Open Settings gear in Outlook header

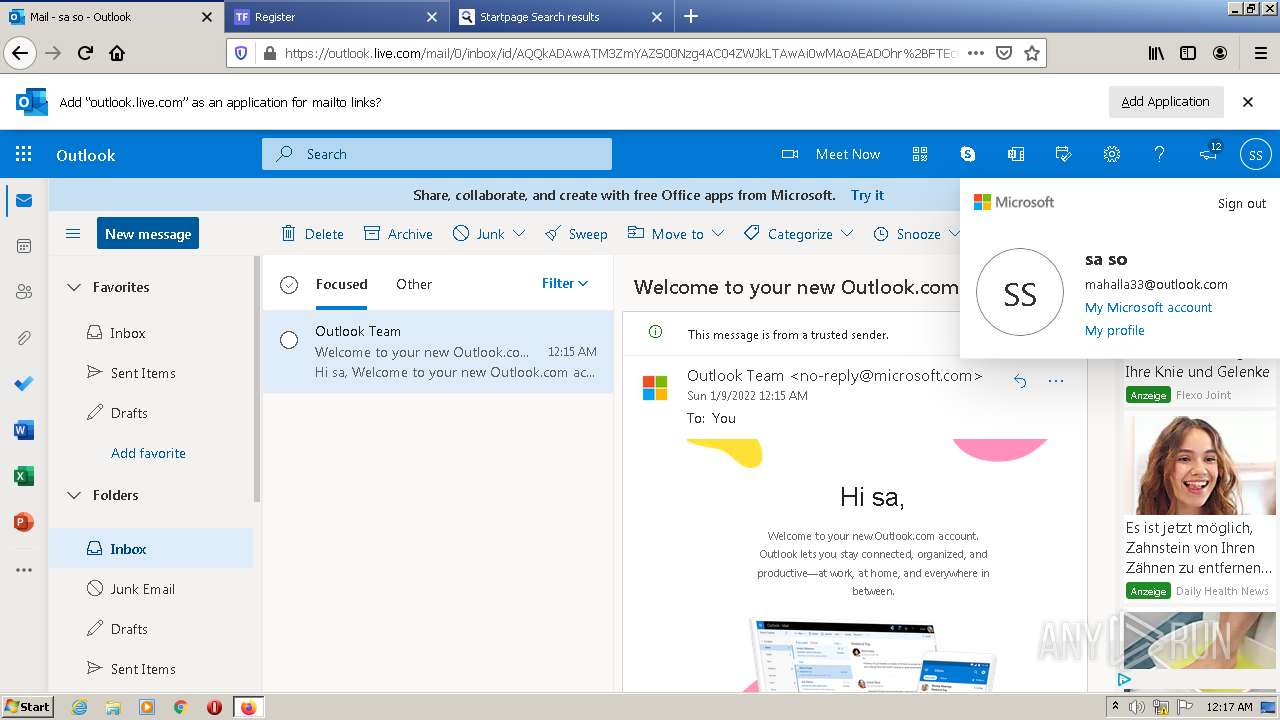1112,154
